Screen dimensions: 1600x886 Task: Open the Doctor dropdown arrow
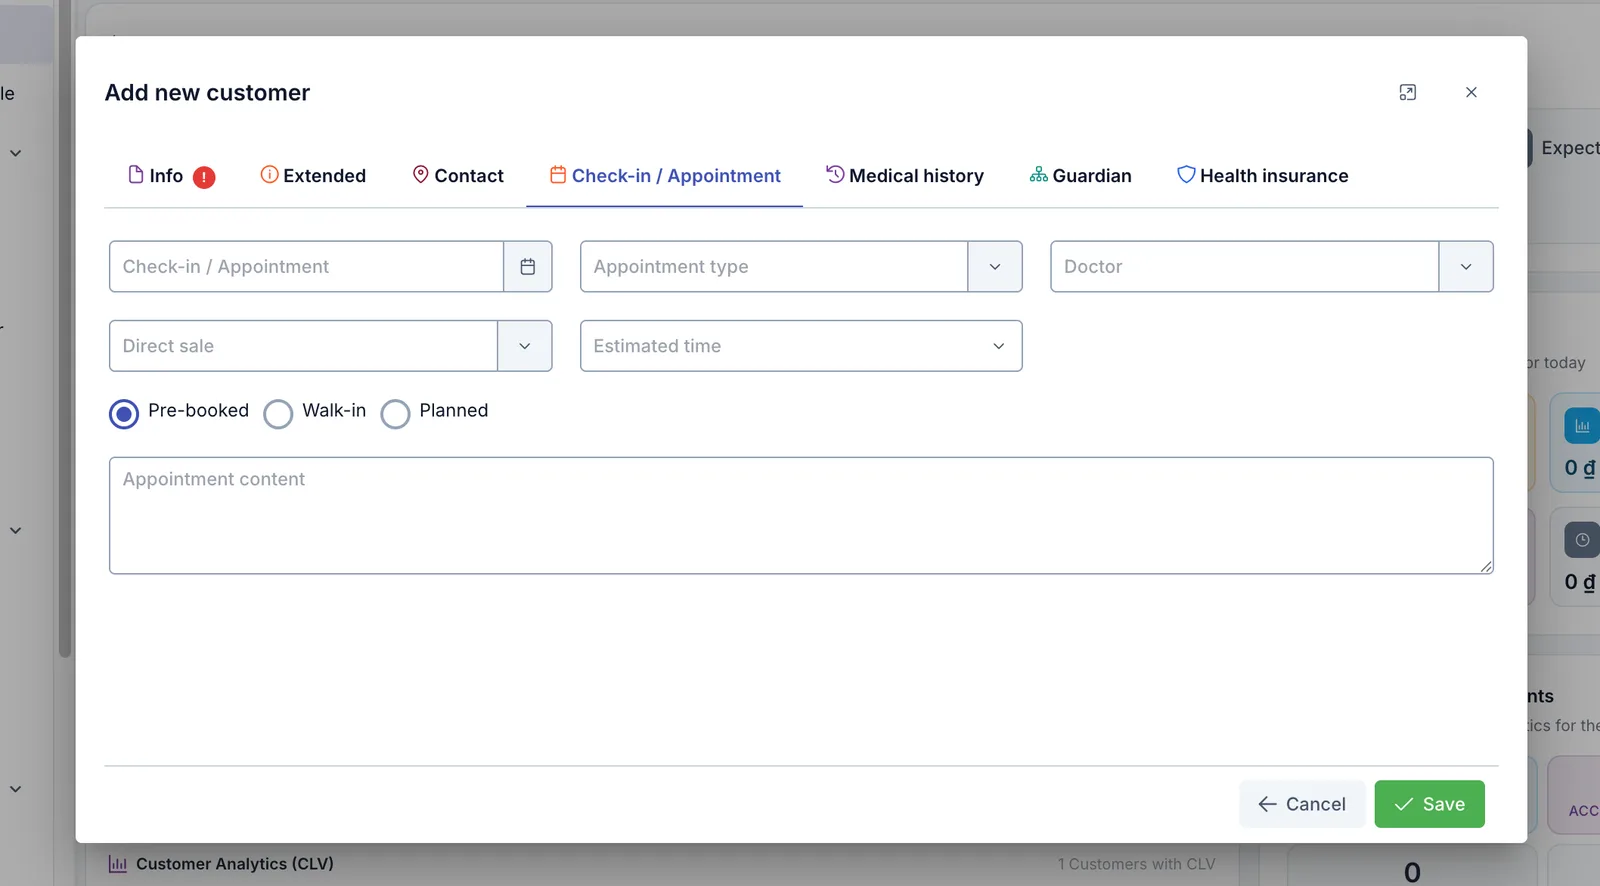1466,266
